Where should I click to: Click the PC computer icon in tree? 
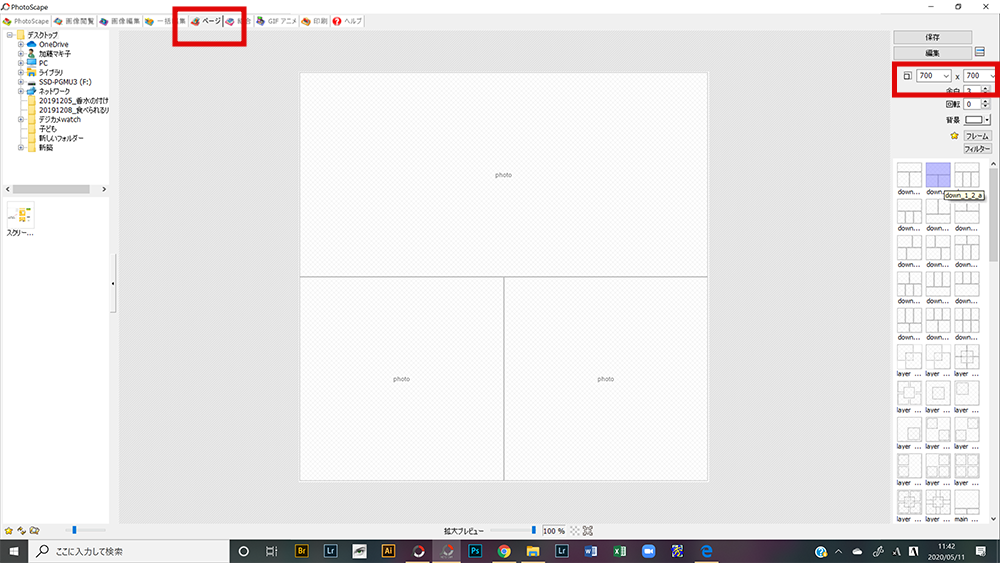click(x=31, y=63)
